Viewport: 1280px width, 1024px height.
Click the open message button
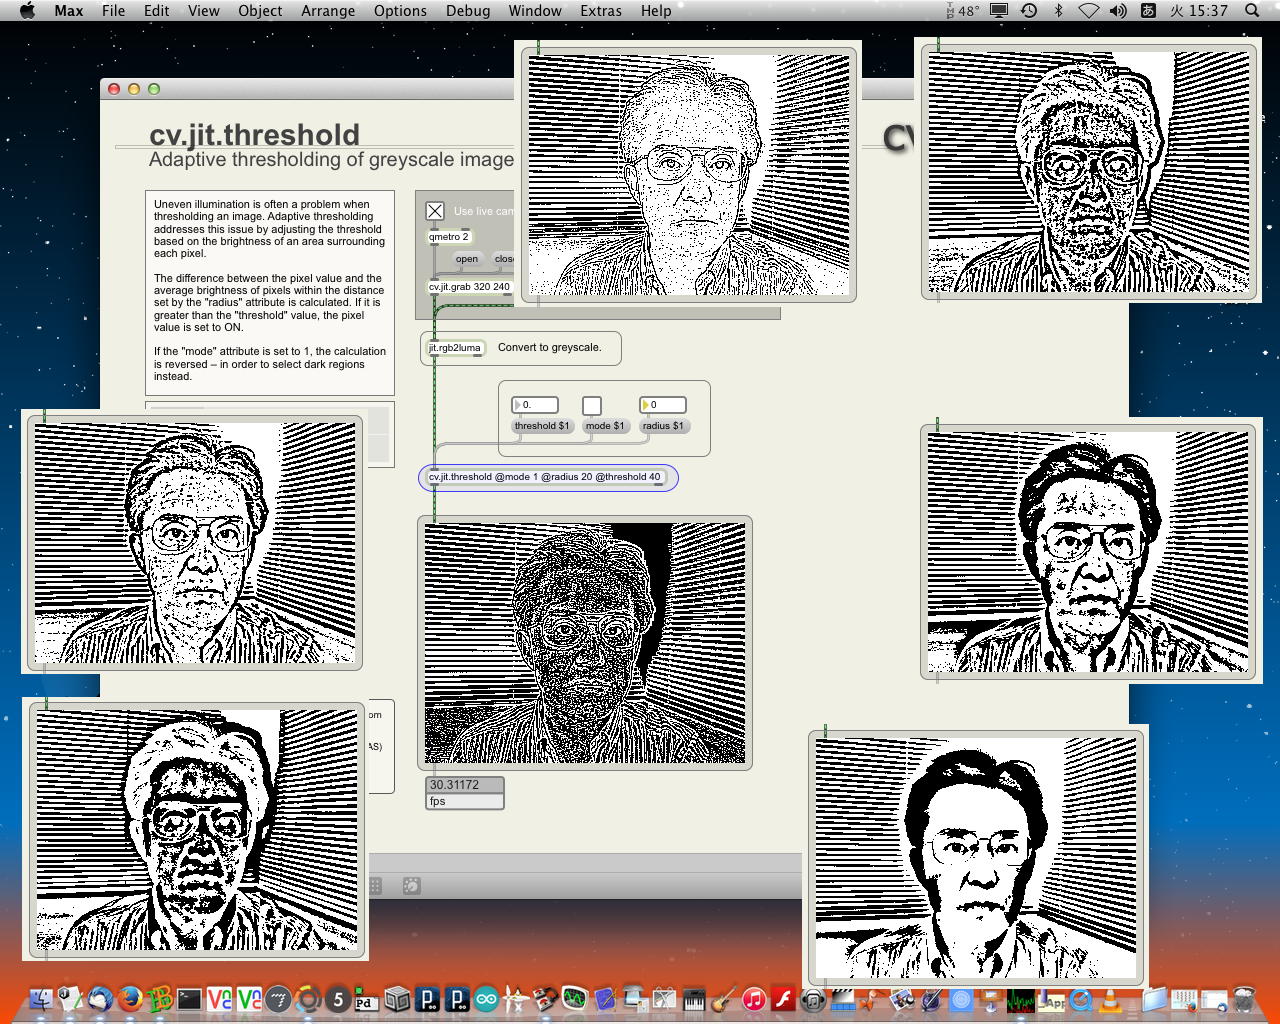(x=467, y=259)
